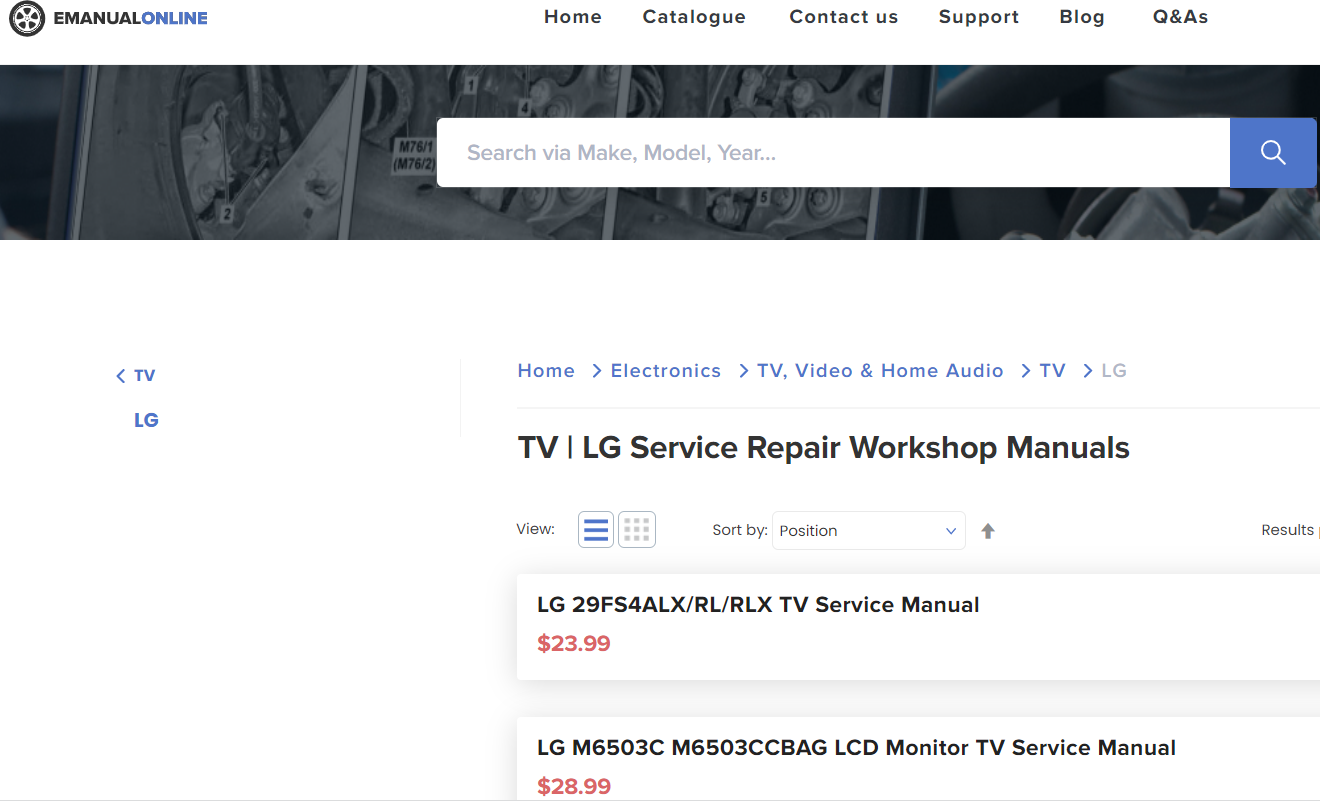Open LG M6503C M6503CCBAG LCD Monitor manual
1320x804 pixels.
[x=856, y=748]
